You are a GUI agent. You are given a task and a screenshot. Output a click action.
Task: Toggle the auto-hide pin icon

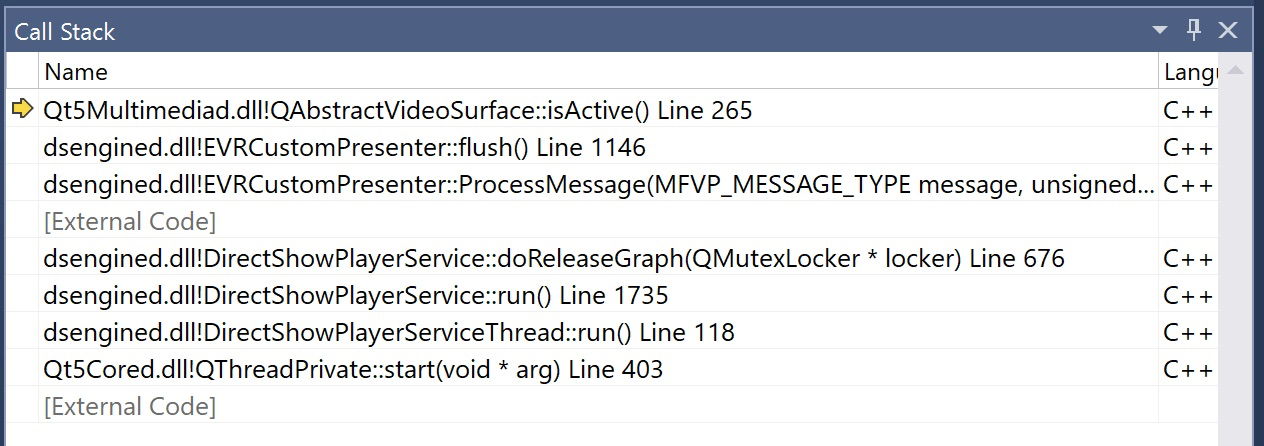point(1193,30)
